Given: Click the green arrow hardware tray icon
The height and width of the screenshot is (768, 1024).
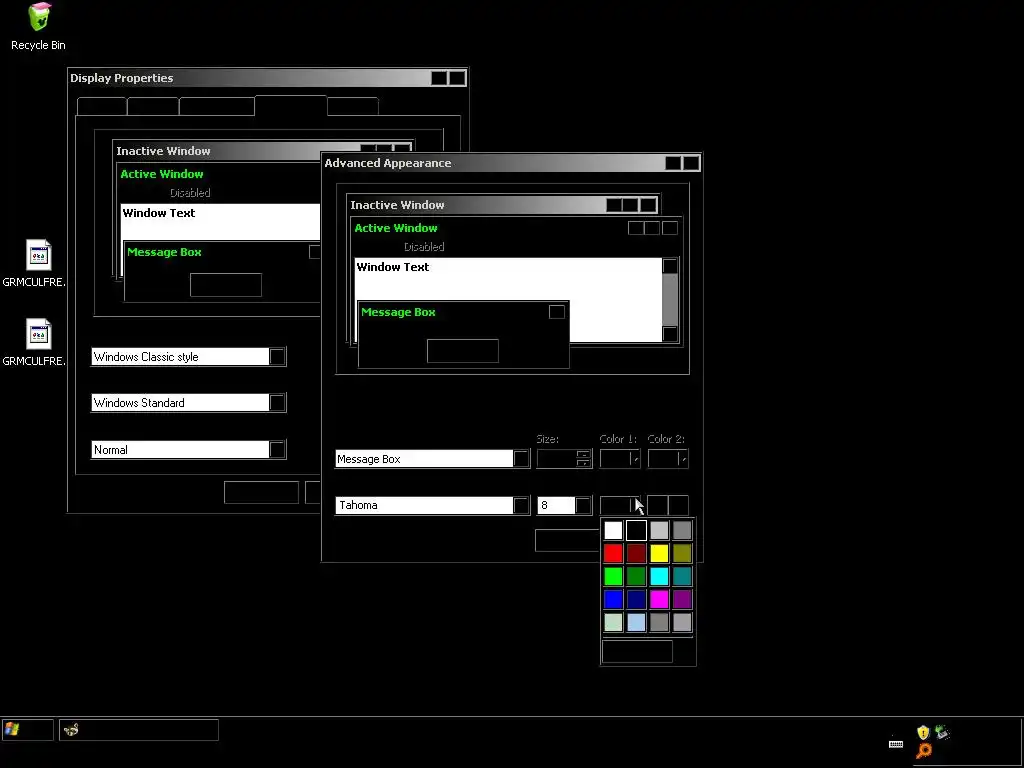Looking at the screenshot, I should click(942, 732).
